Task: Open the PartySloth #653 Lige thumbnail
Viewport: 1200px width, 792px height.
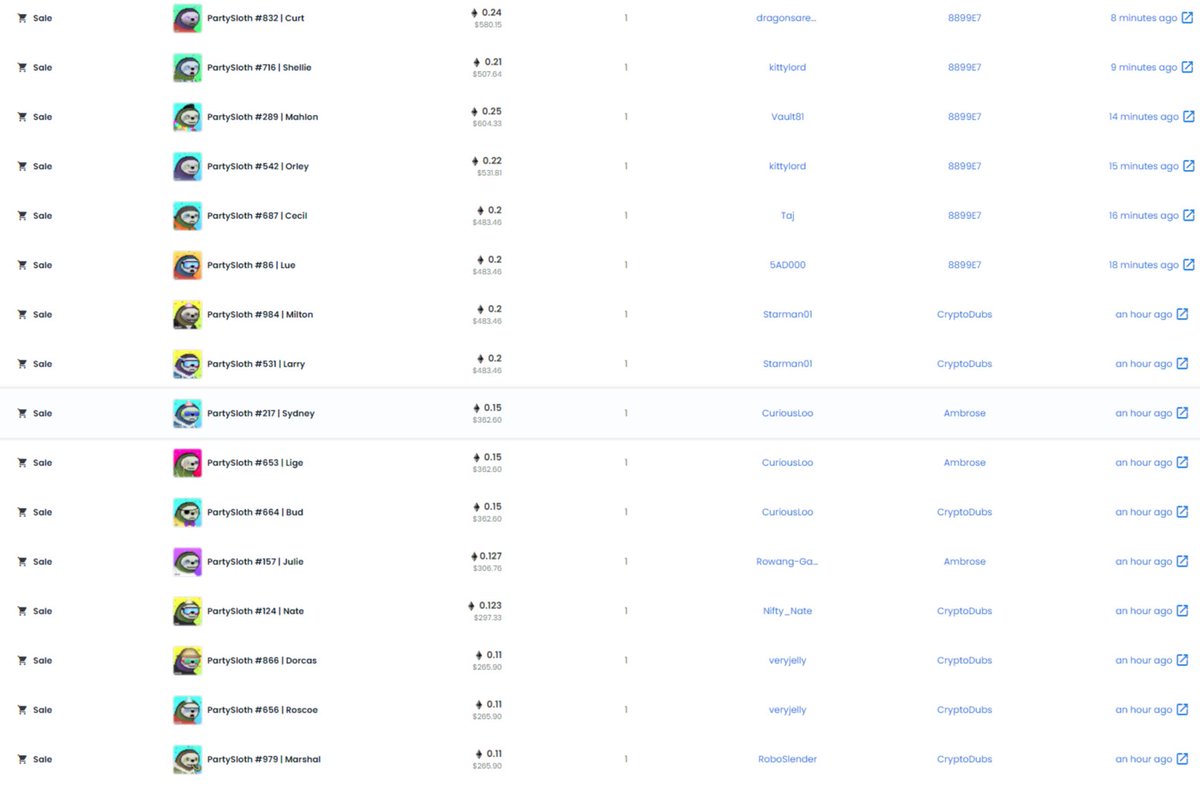Action: pos(187,463)
